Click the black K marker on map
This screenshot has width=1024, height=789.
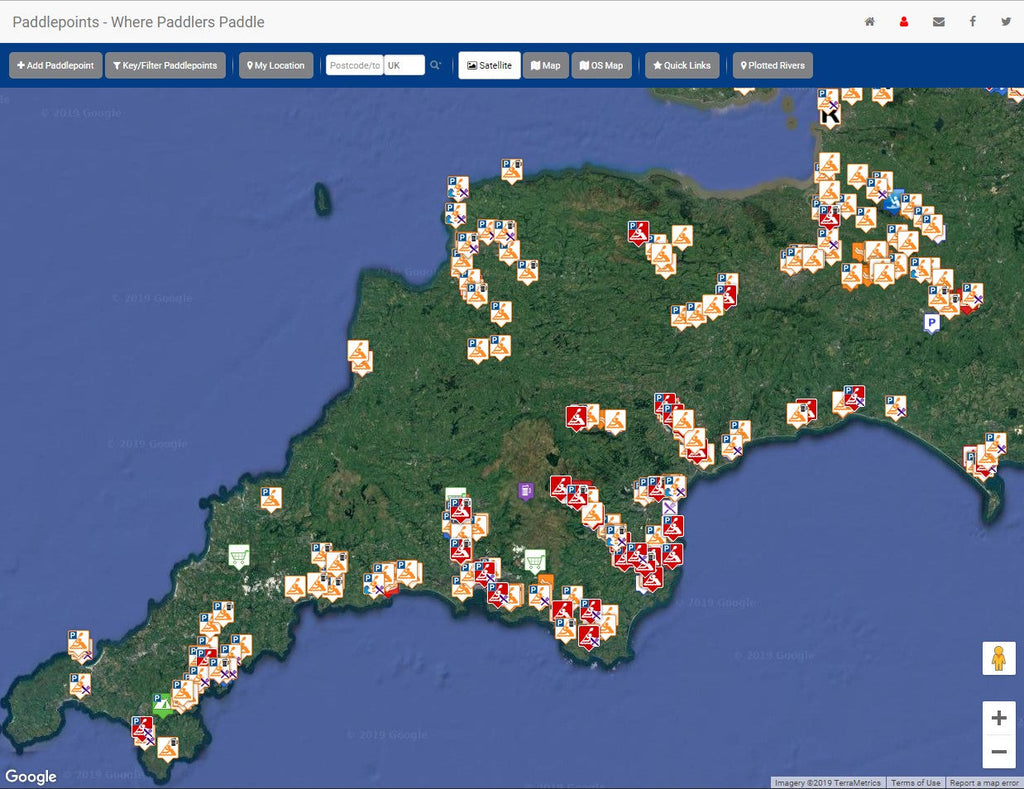(x=830, y=116)
